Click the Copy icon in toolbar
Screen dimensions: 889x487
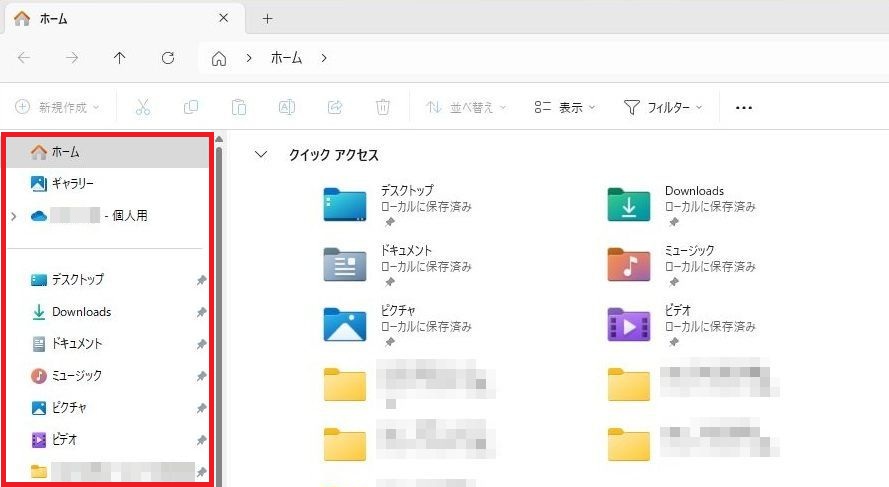tap(191, 107)
